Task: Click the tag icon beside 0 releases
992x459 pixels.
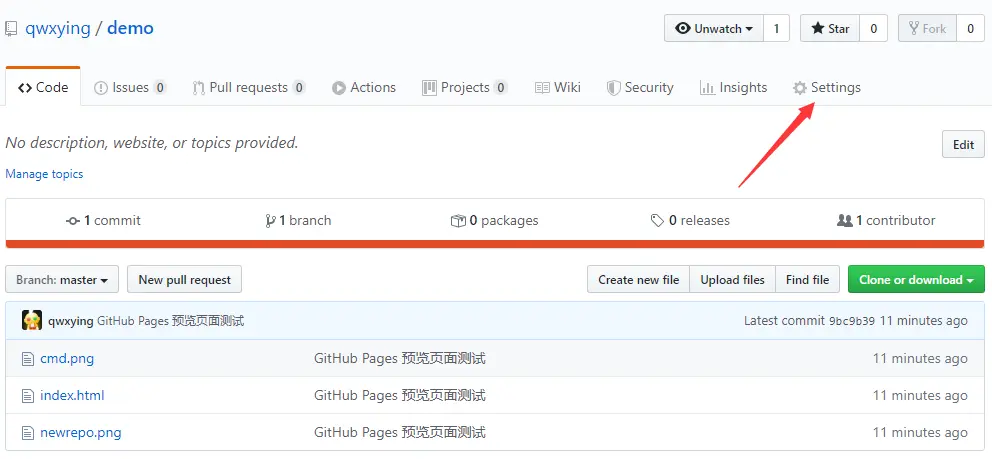Action: coord(657,221)
